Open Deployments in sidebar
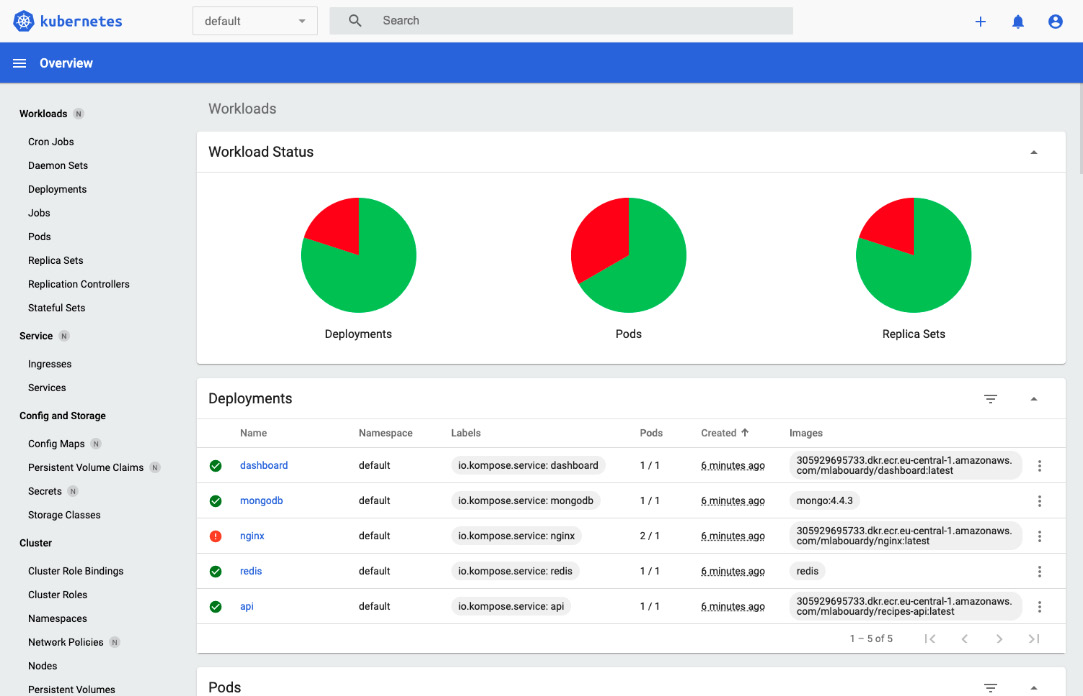This screenshot has height=696, width=1083. 57,189
